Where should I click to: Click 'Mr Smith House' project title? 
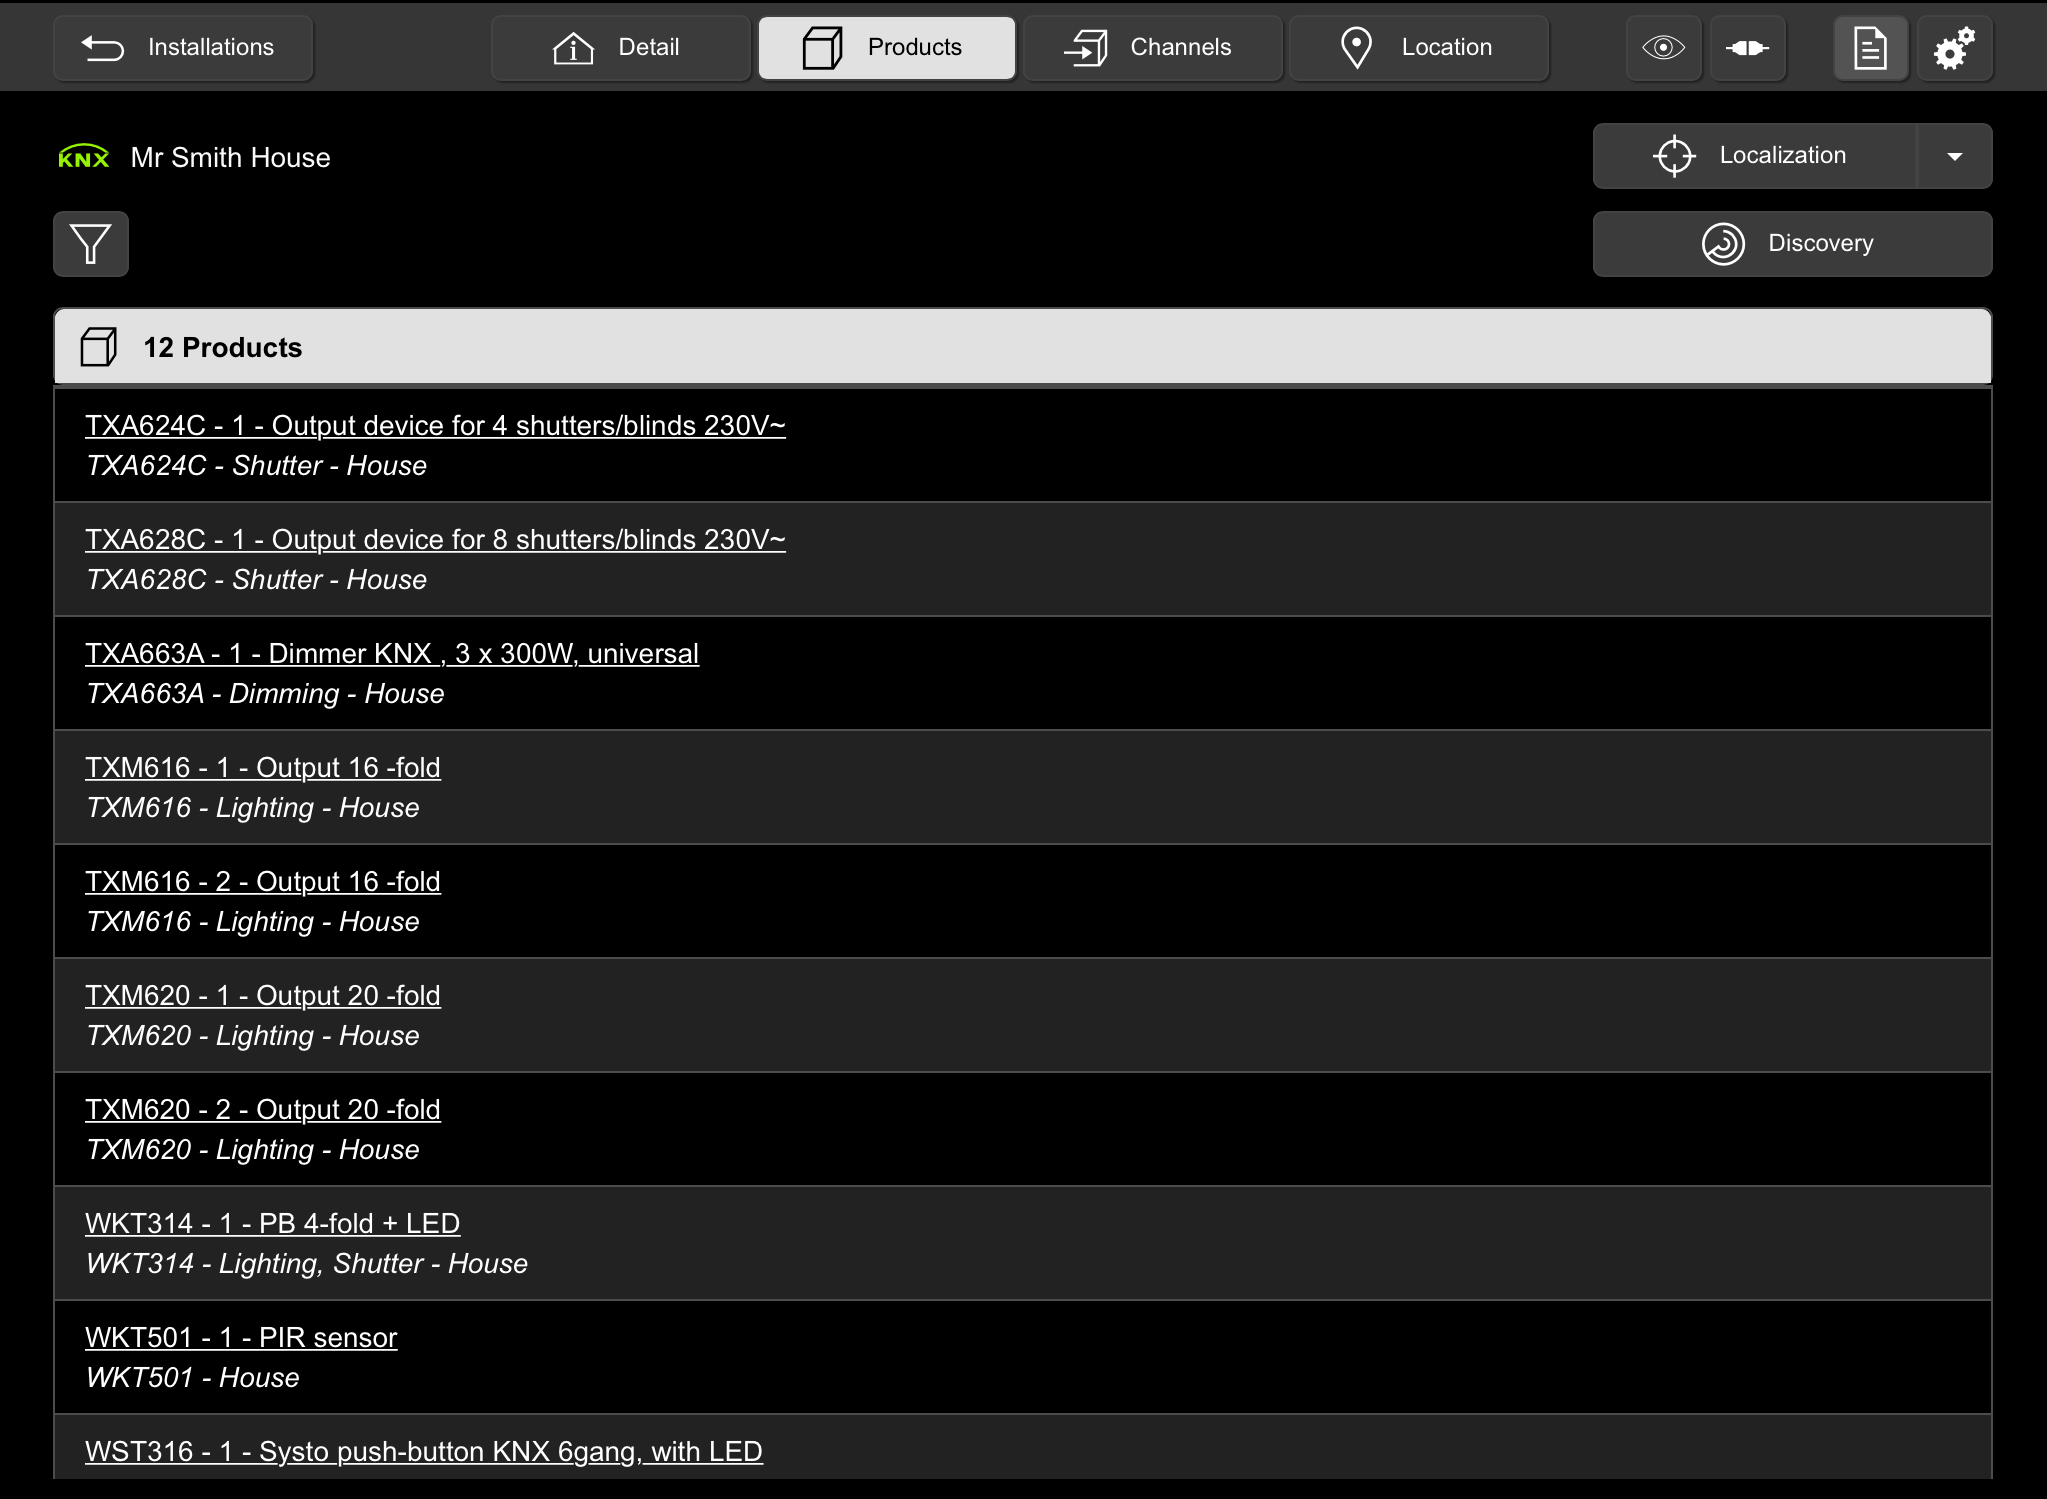[230, 157]
